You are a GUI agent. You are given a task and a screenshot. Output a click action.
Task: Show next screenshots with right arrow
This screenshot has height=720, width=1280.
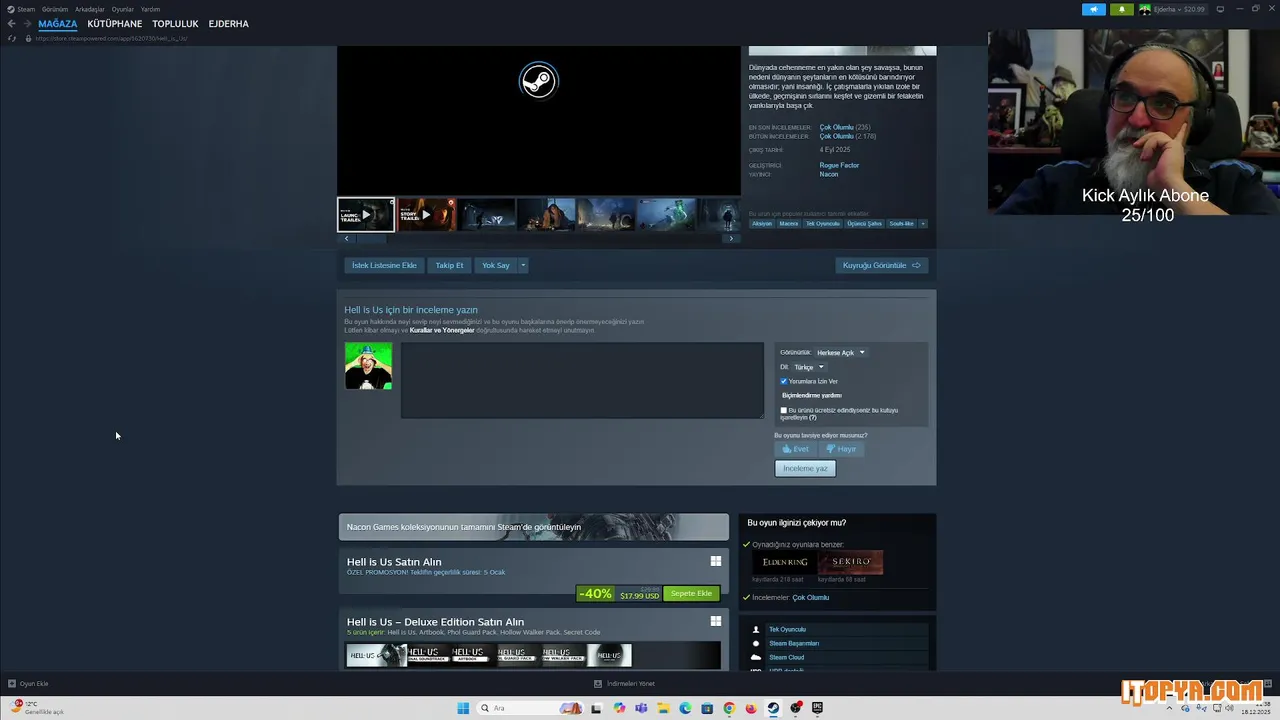pos(731,238)
